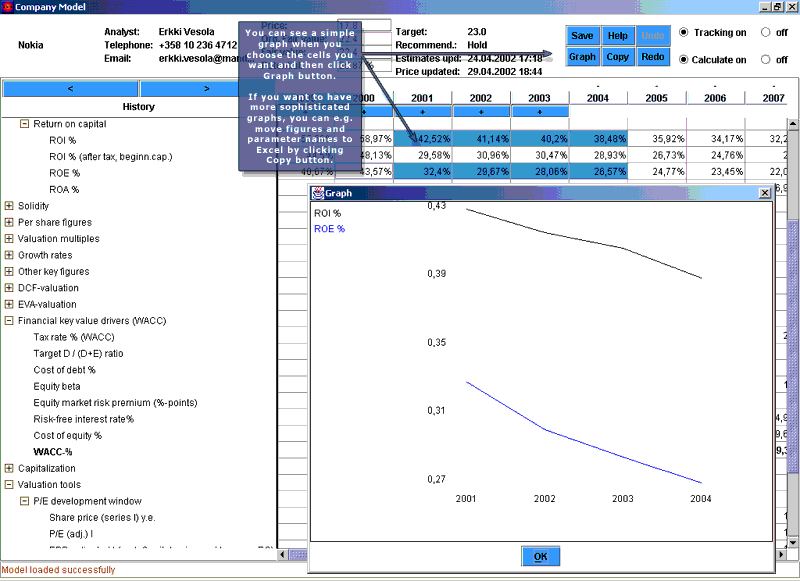Expand the DCF-valuation node
This screenshot has height=581, width=800.
click(9, 288)
